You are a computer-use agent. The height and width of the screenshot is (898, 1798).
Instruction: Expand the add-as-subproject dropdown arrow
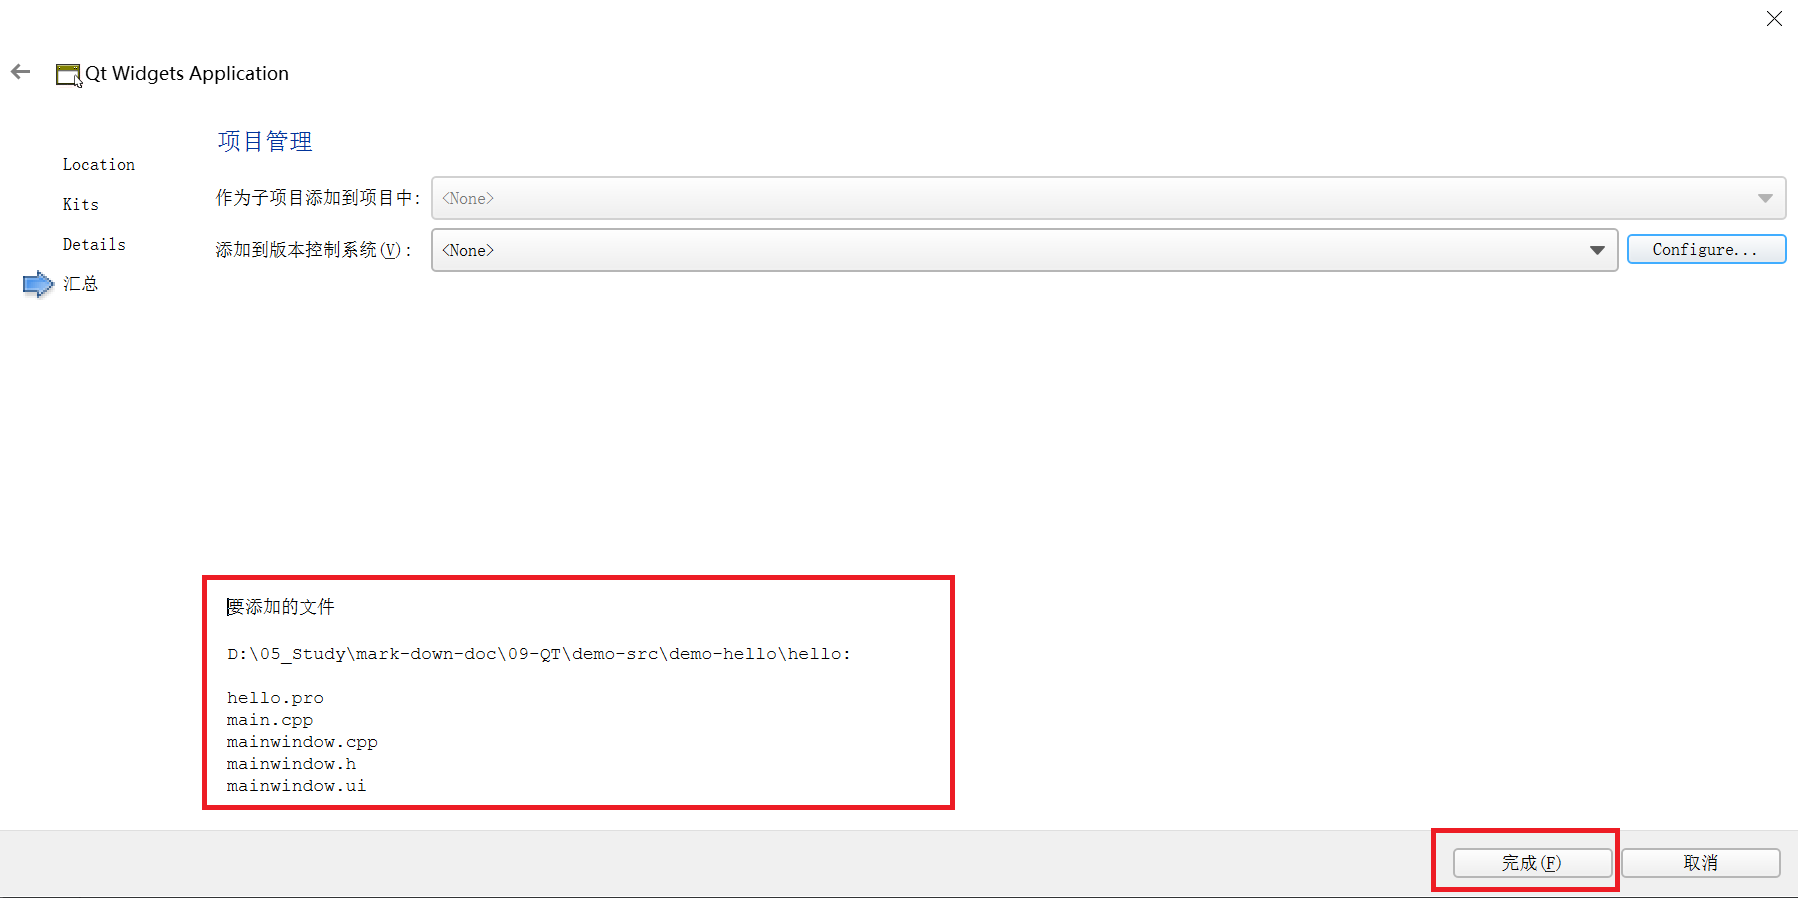1765,198
